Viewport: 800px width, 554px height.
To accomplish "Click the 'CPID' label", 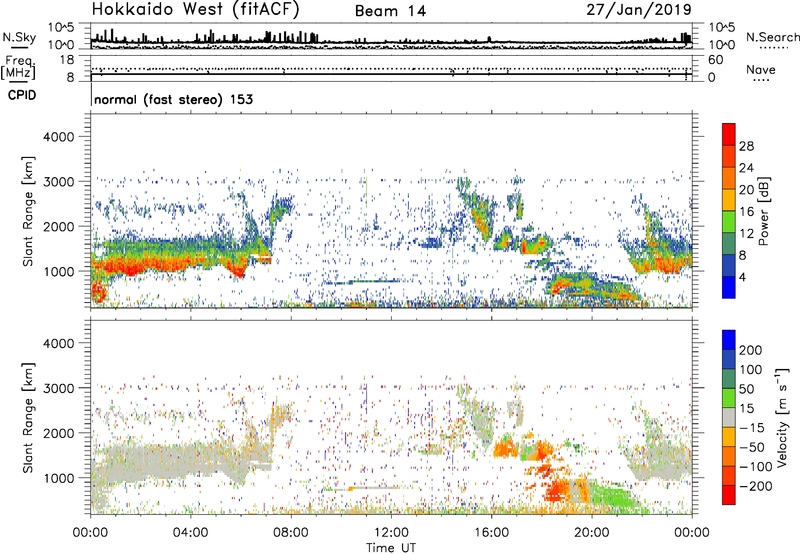I will 22,95.
